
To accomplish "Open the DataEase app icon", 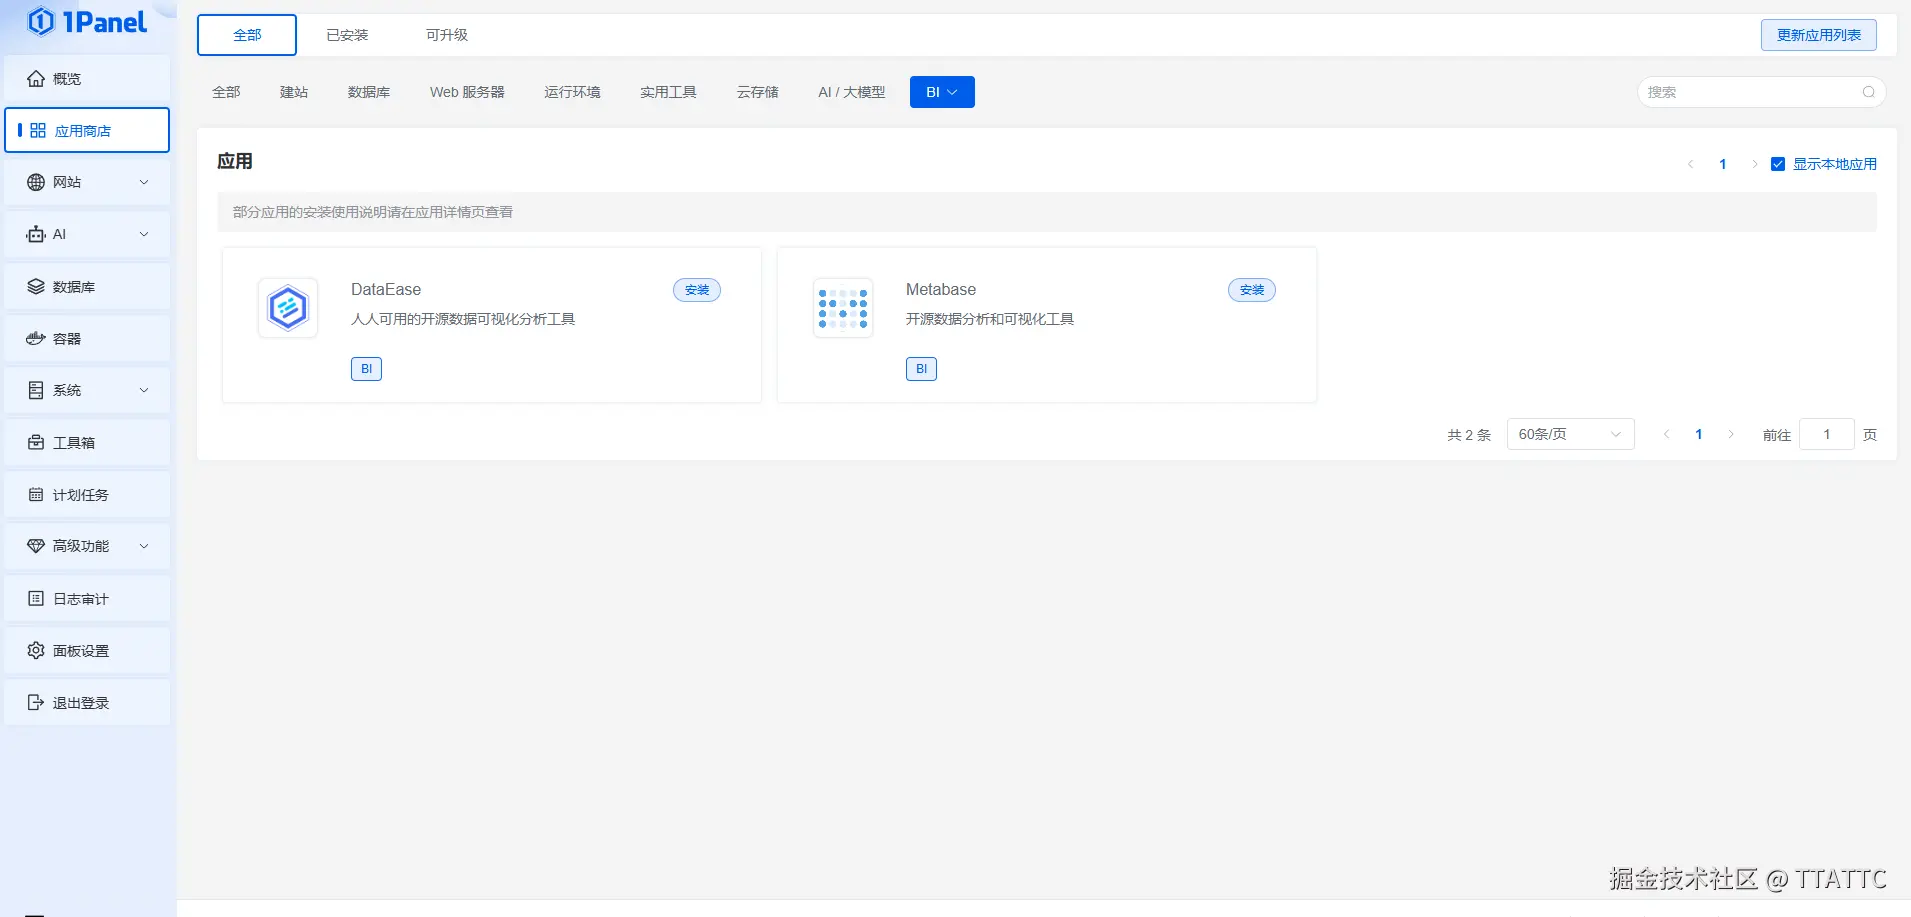I will [x=288, y=308].
